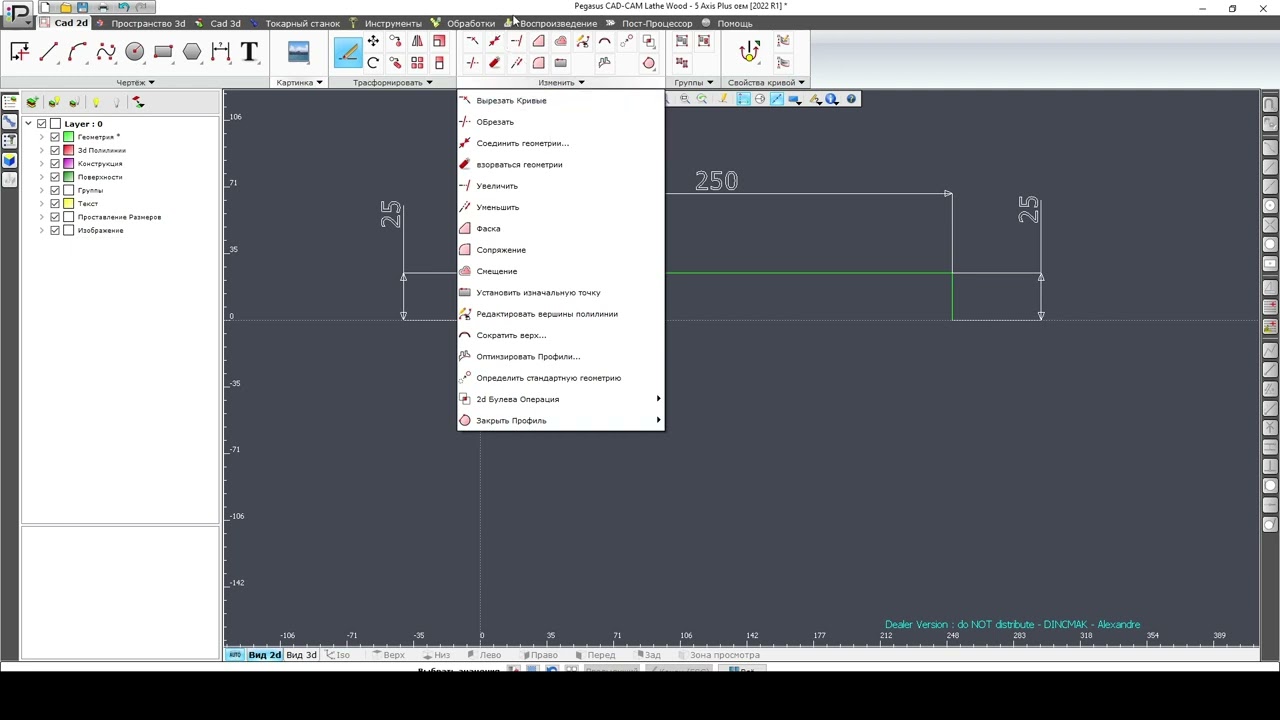Select Соединить геометрии menu entry

point(561,143)
